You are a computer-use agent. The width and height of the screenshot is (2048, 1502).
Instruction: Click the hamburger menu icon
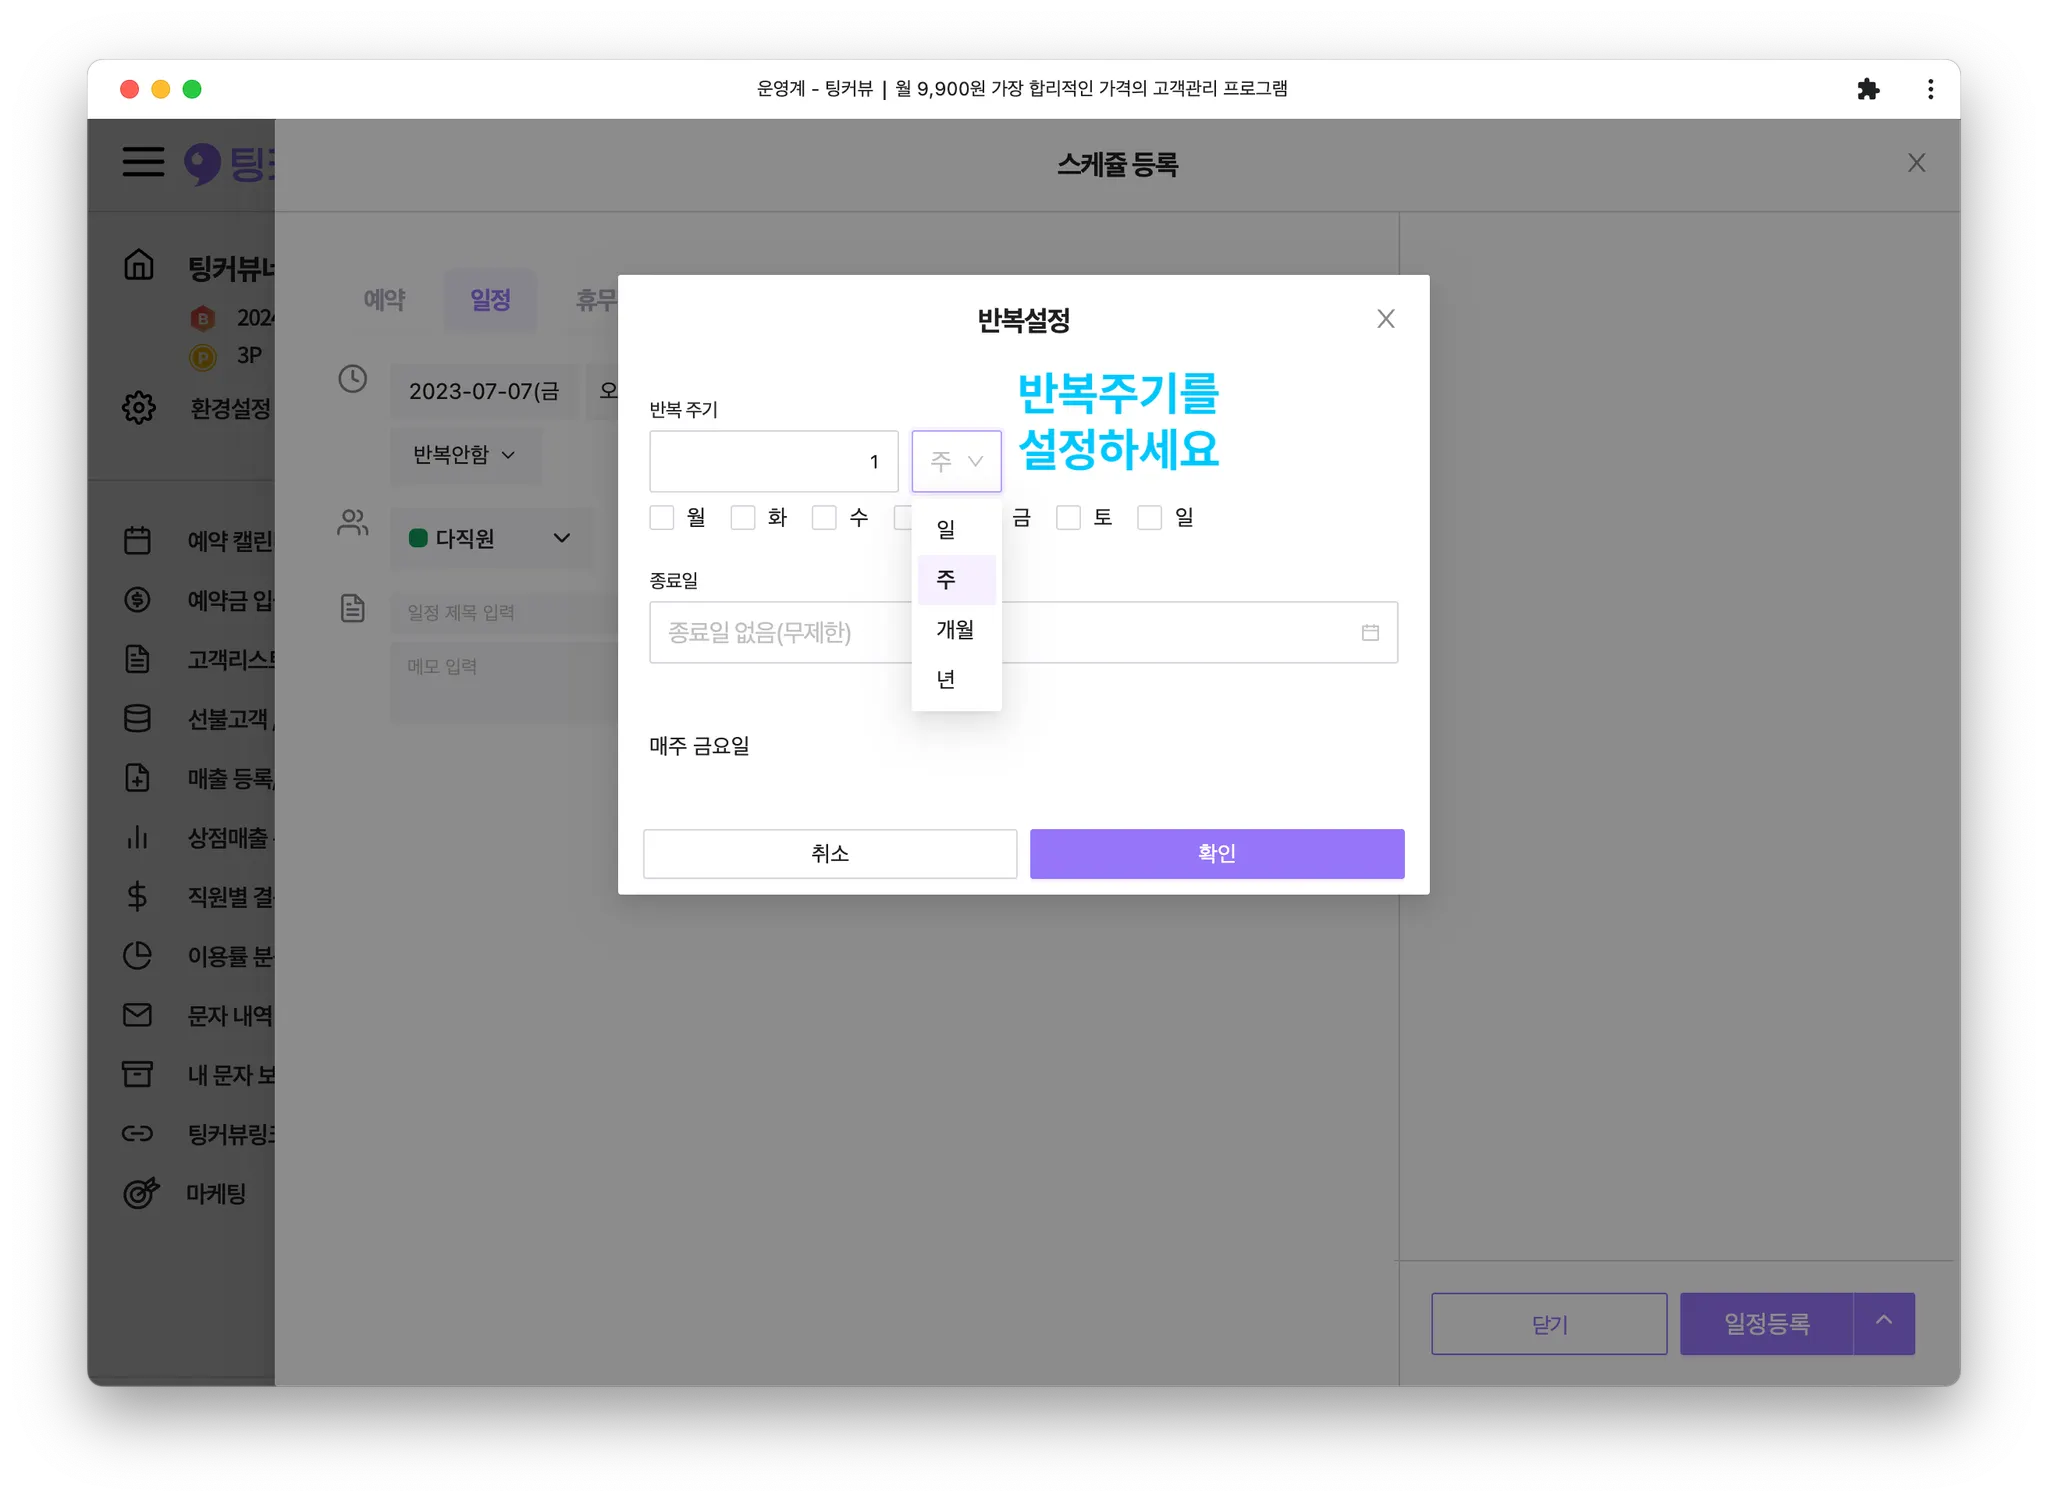pos(143,162)
